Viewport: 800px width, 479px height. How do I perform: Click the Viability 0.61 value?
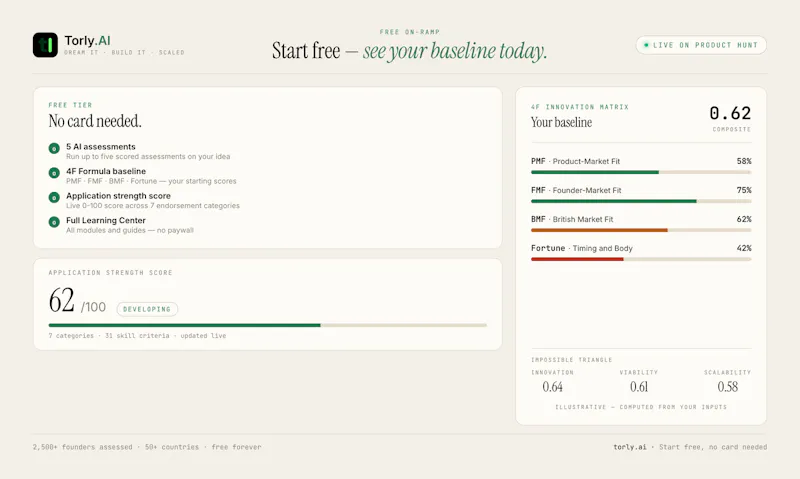(639, 387)
